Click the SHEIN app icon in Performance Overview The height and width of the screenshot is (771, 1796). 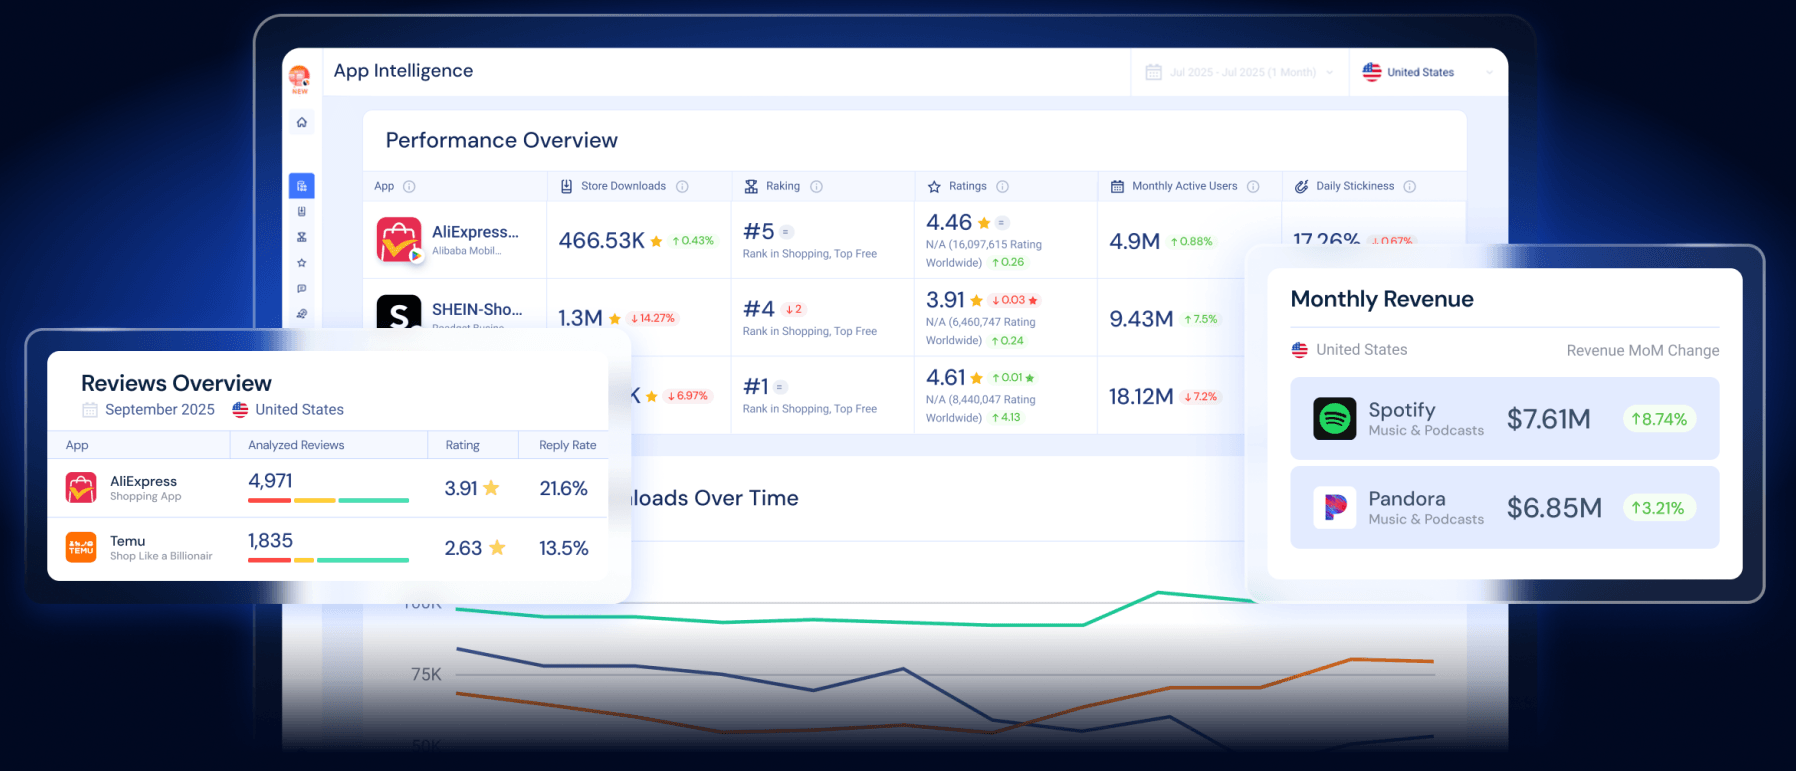(398, 311)
